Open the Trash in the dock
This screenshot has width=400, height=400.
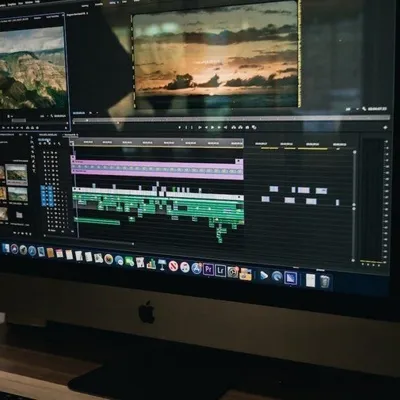coord(325,281)
